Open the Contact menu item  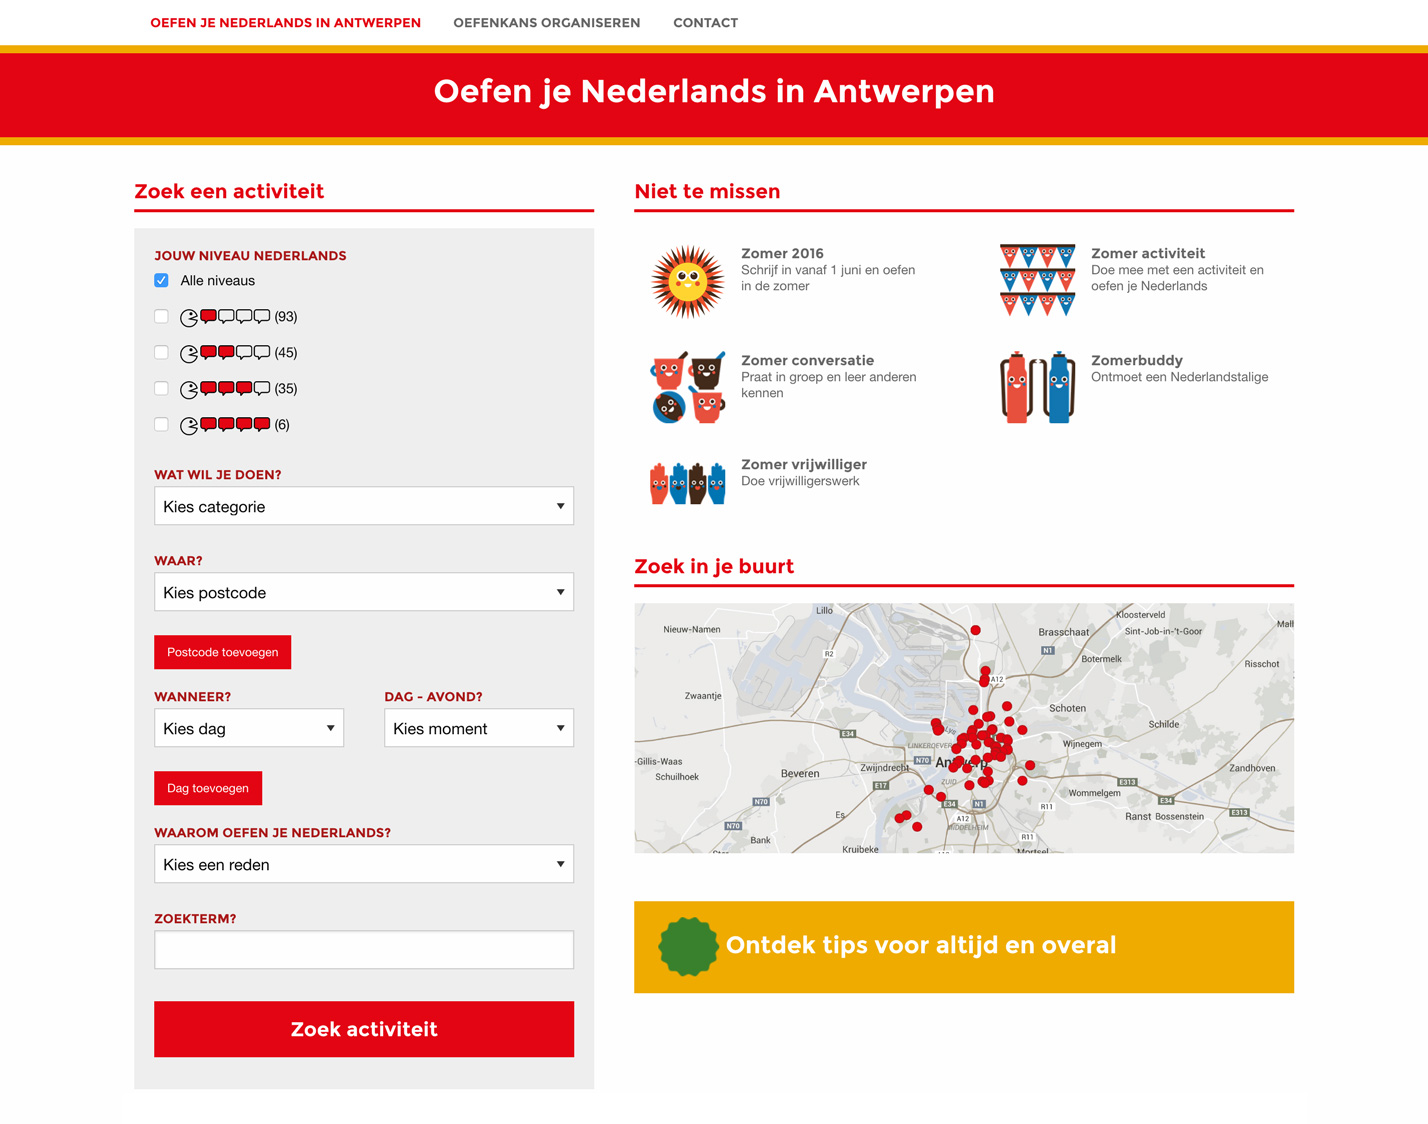click(706, 23)
